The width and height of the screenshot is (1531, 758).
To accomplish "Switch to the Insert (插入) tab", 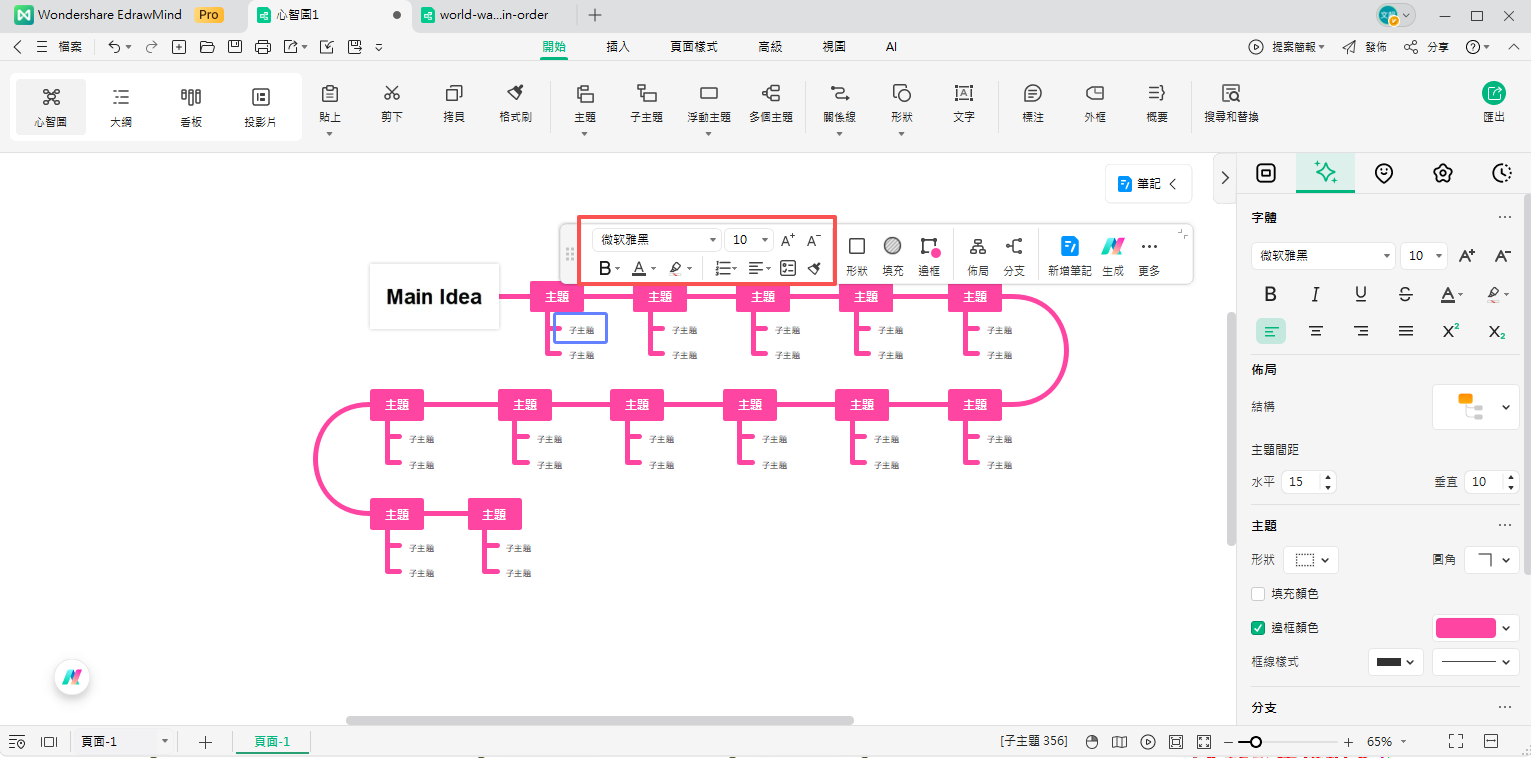I will [x=618, y=47].
